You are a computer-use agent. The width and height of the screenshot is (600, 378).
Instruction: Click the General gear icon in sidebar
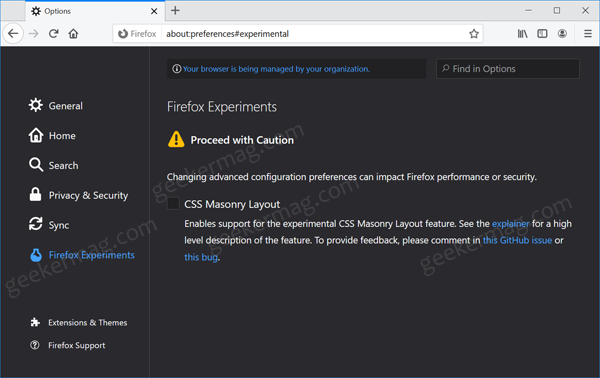[x=36, y=105]
